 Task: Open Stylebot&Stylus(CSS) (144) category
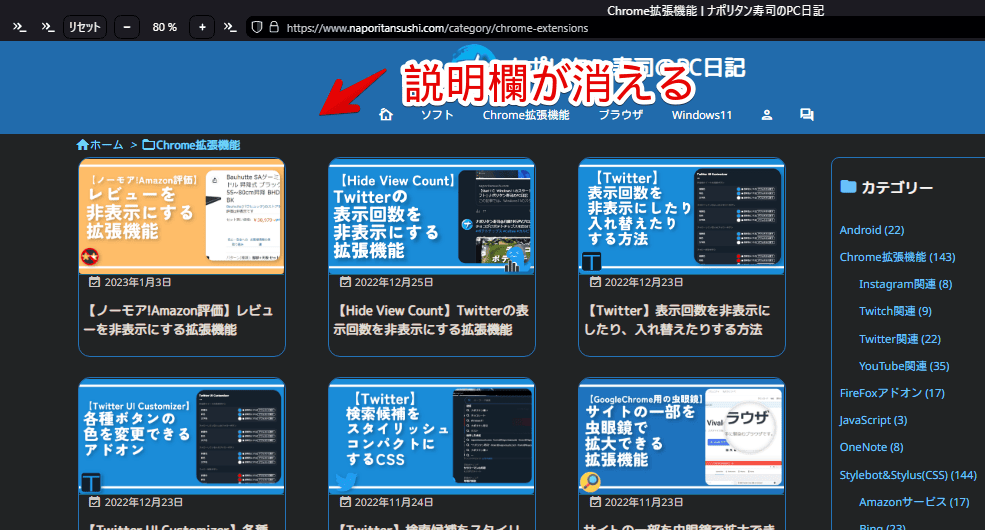(908, 475)
